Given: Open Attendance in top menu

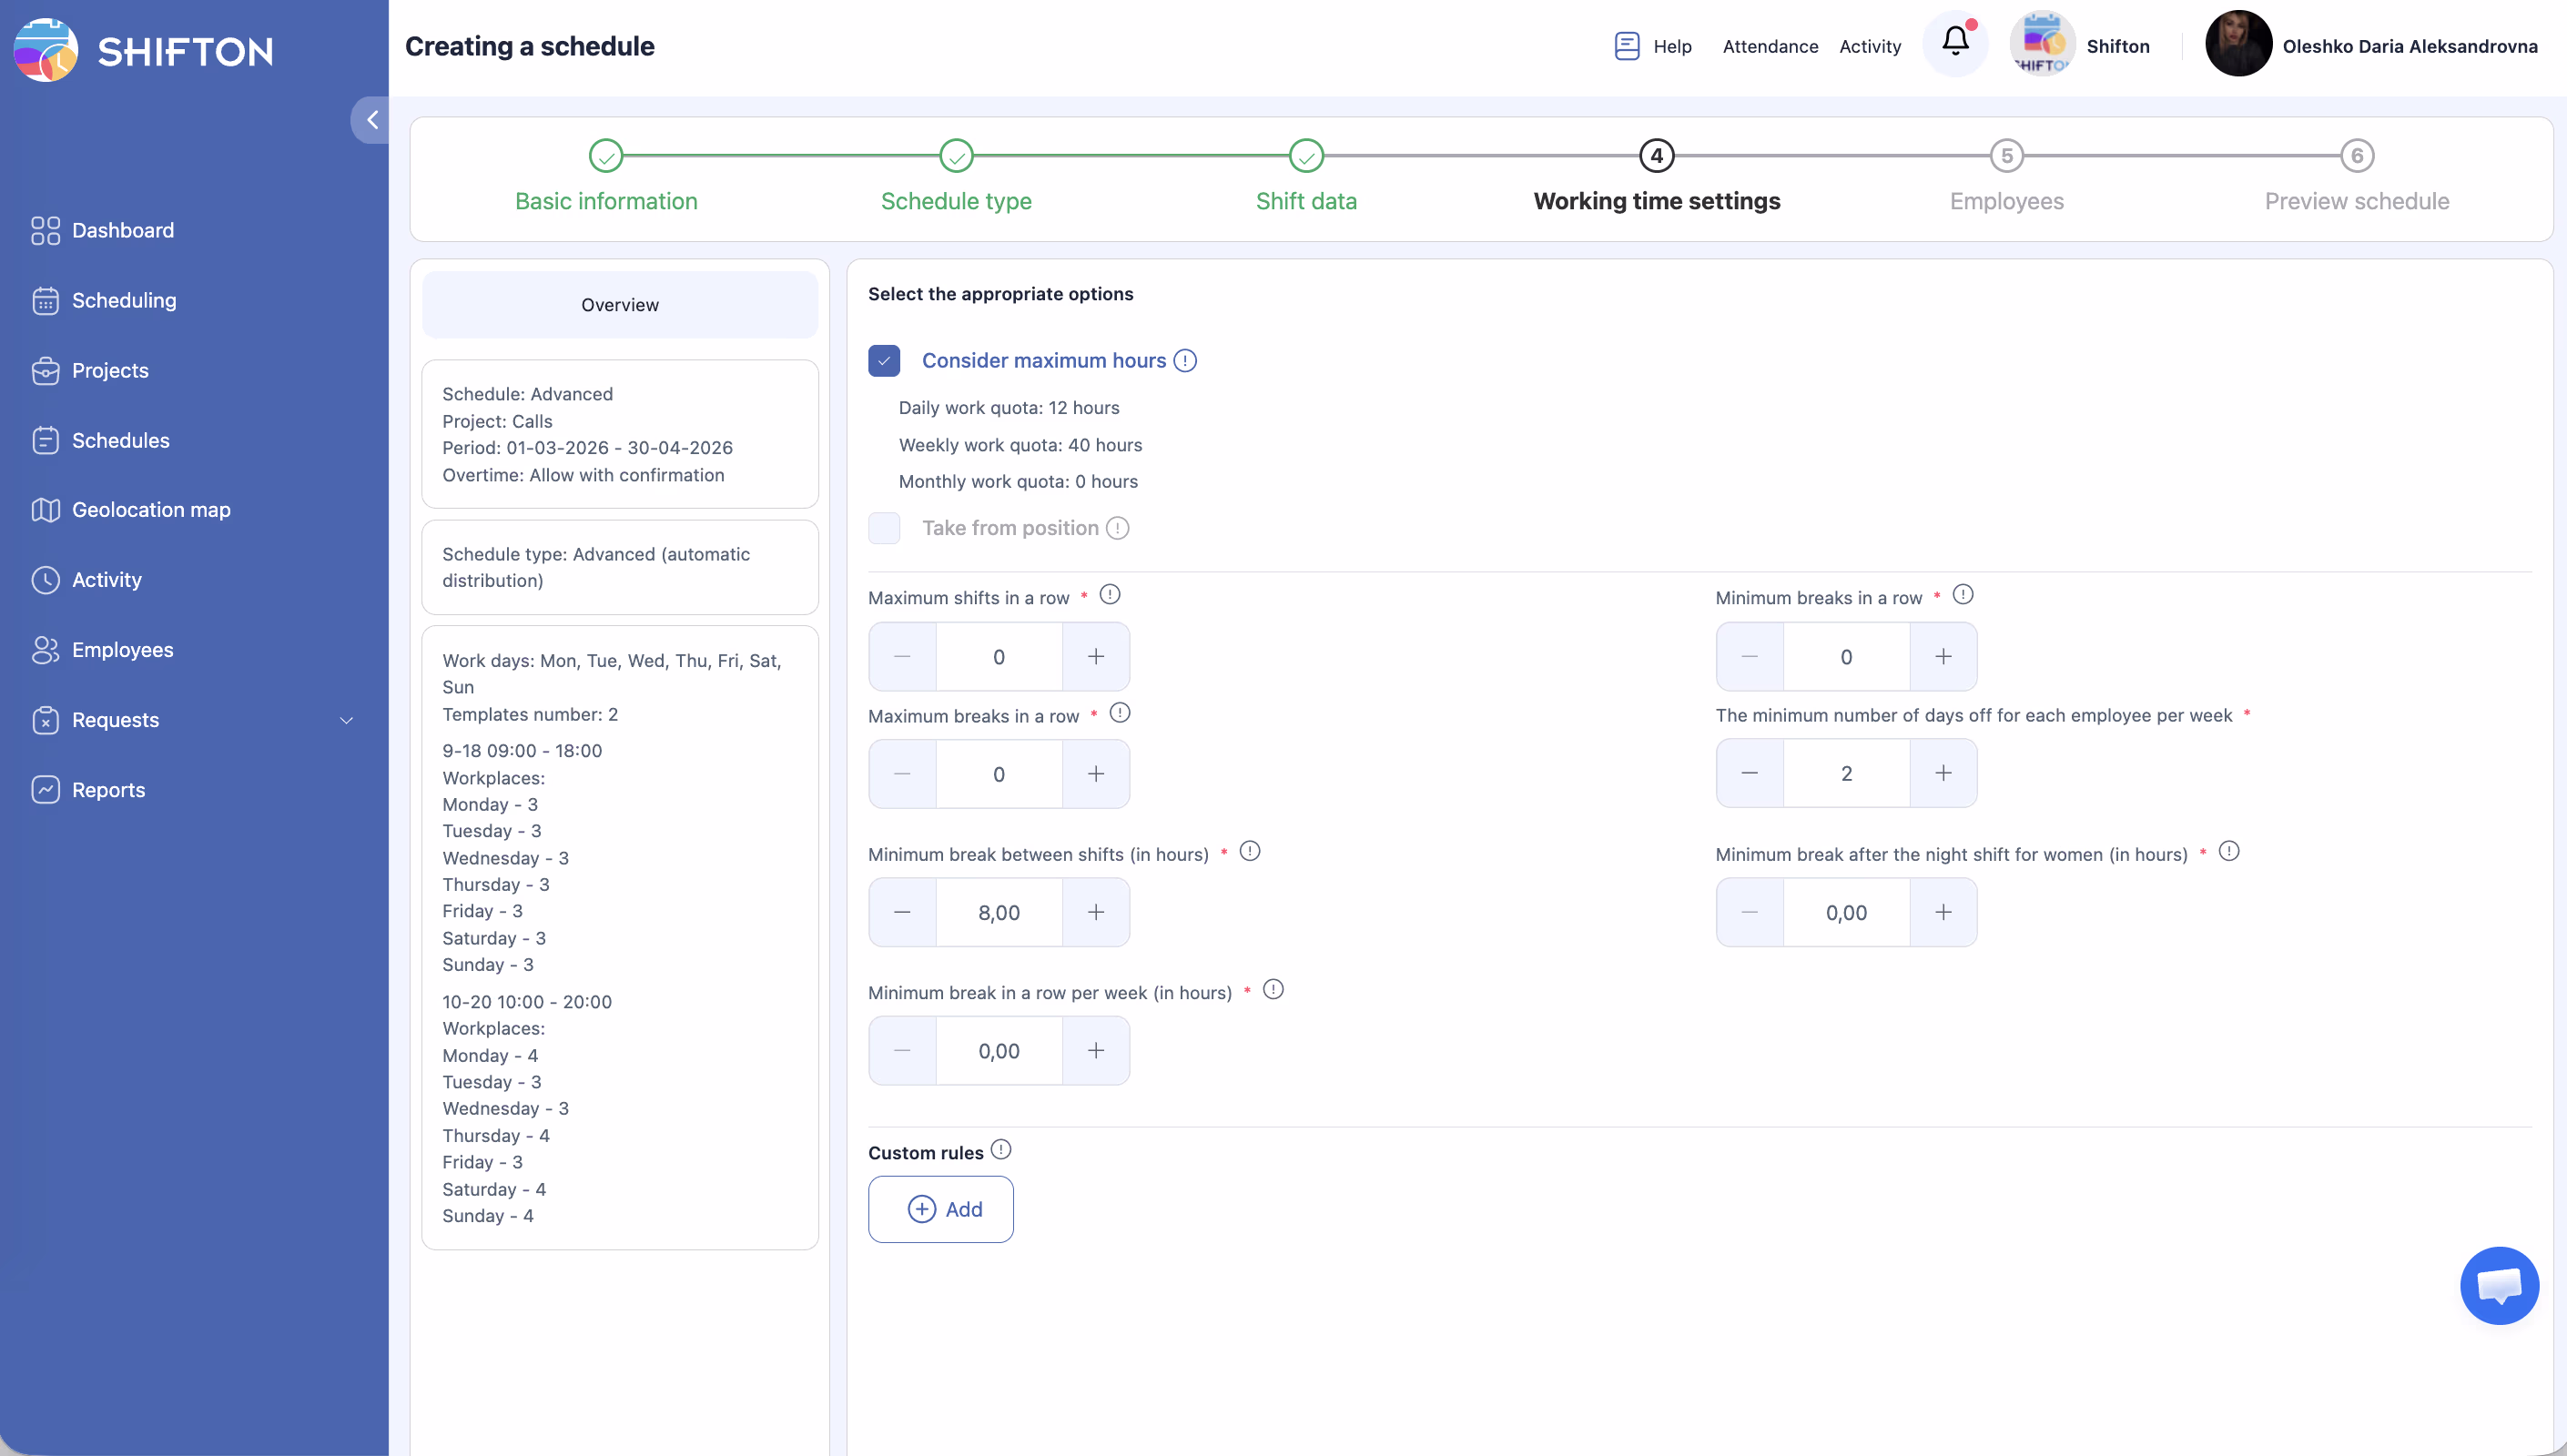Looking at the screenshot, I should pos(1770,46).
